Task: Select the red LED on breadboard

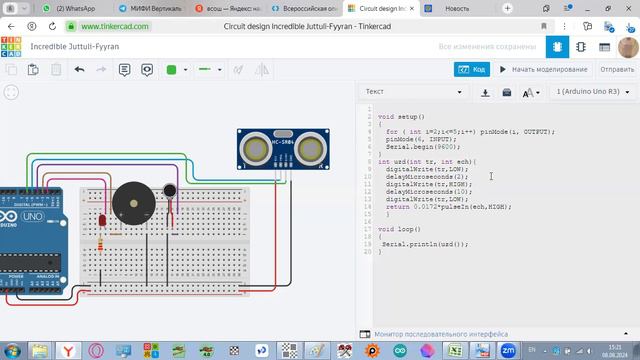Action: click(102, 221)
